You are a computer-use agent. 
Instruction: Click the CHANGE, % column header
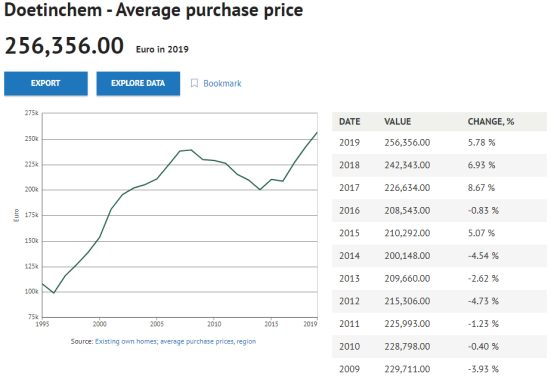tap(491, 121)
